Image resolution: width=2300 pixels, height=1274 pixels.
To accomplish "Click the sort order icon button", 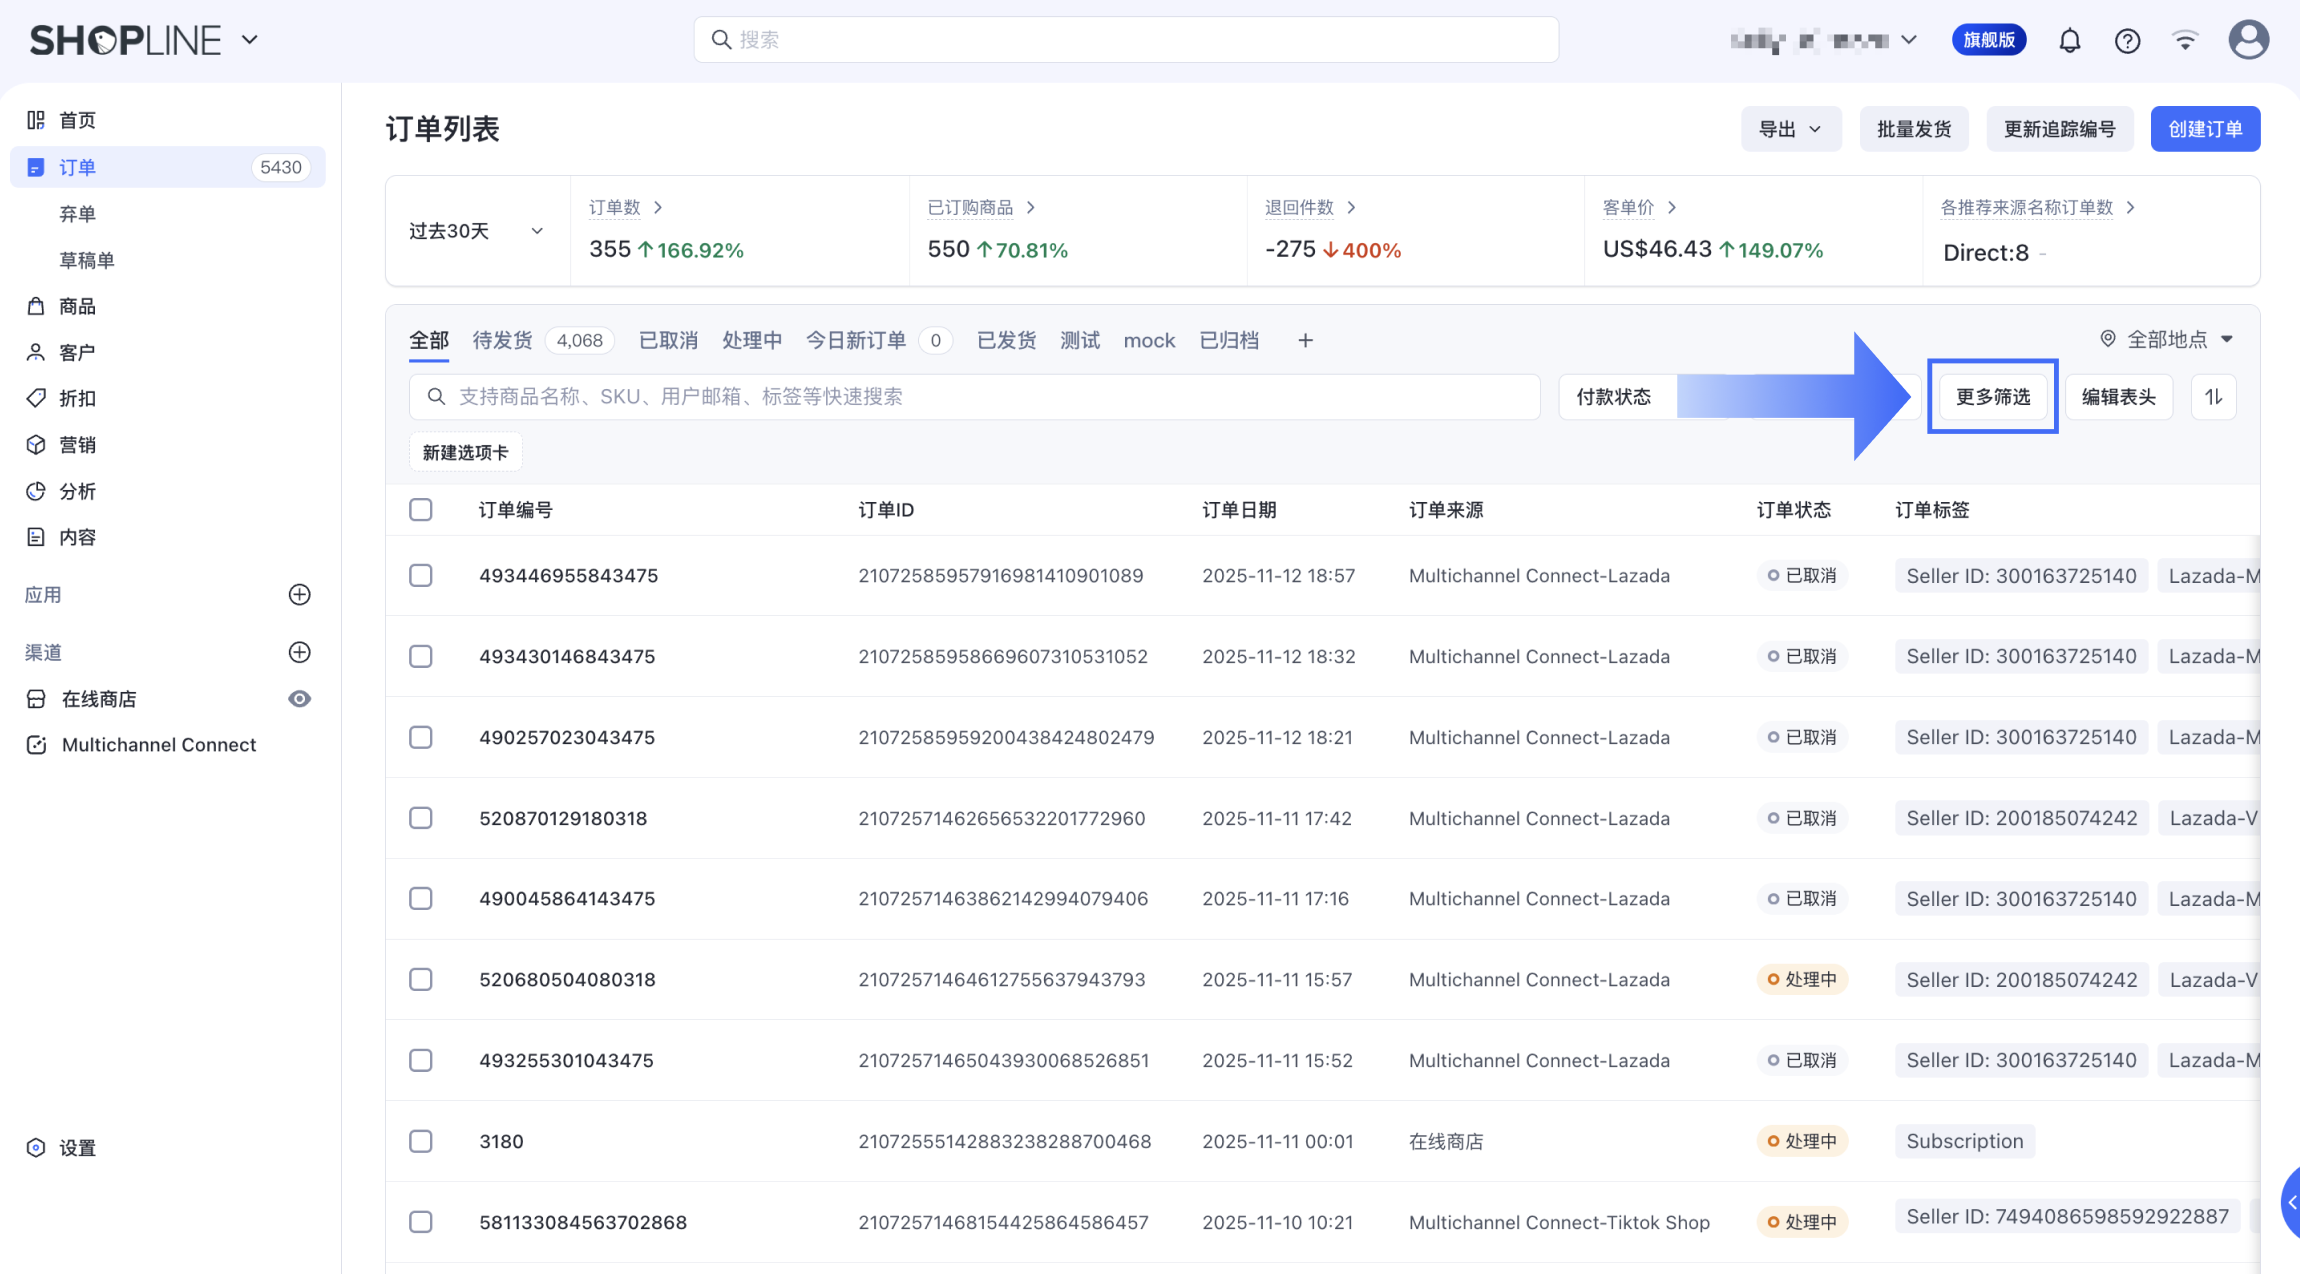I will 2213,397.
